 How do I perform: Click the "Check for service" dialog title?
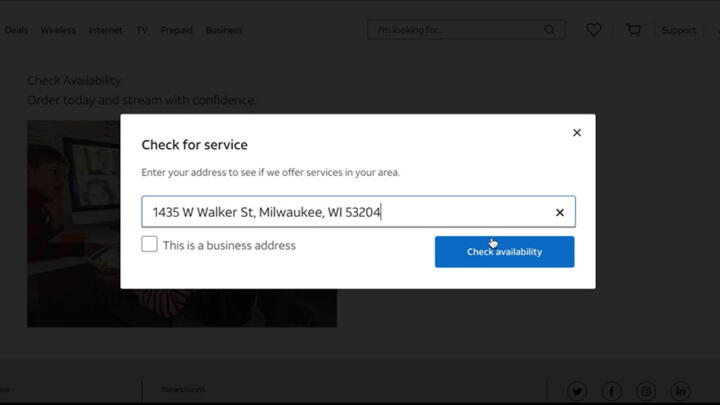point(194,145)
